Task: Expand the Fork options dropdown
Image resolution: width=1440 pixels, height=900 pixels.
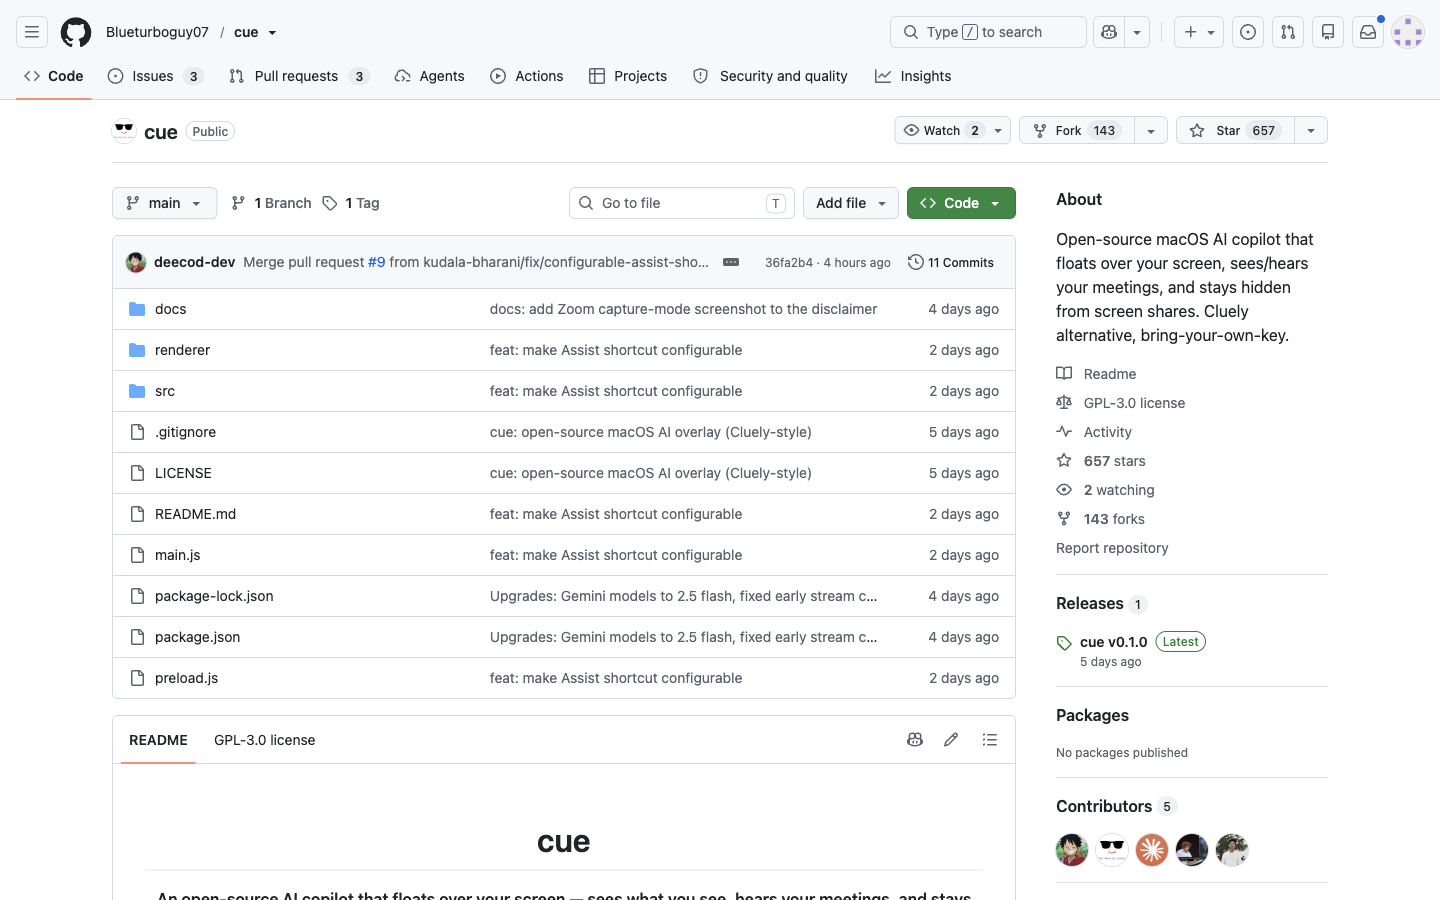Action: pos(1151,131)
